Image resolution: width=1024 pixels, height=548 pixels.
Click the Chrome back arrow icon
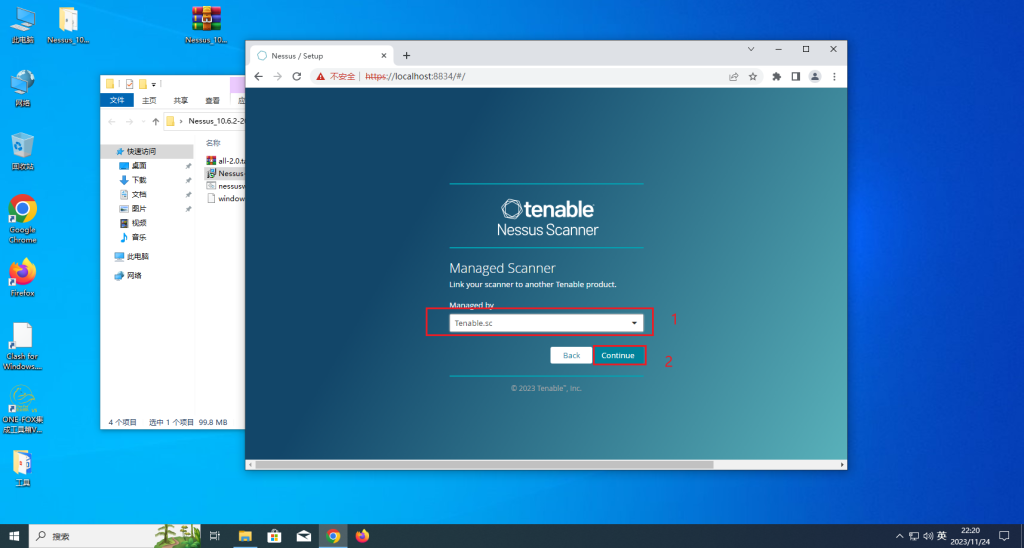tap(258, 76)
